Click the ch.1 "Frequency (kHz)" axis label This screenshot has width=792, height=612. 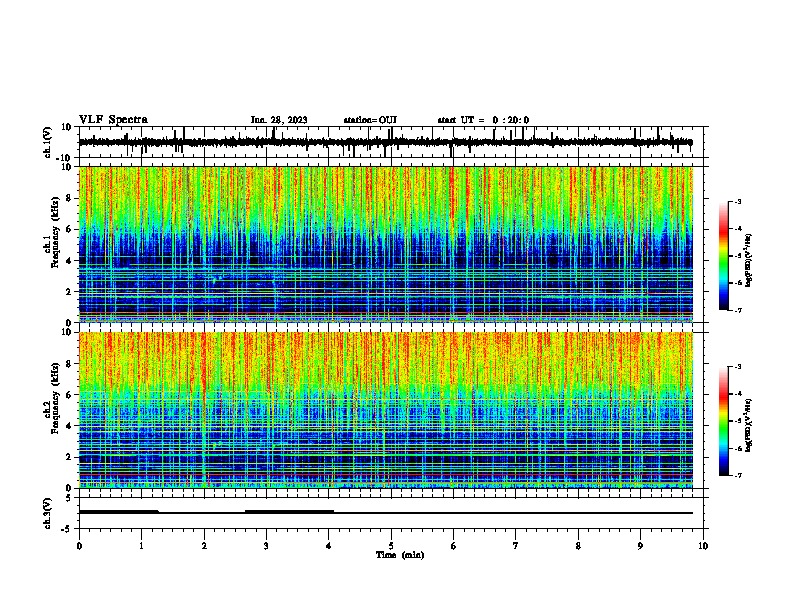tap(55, 234)
